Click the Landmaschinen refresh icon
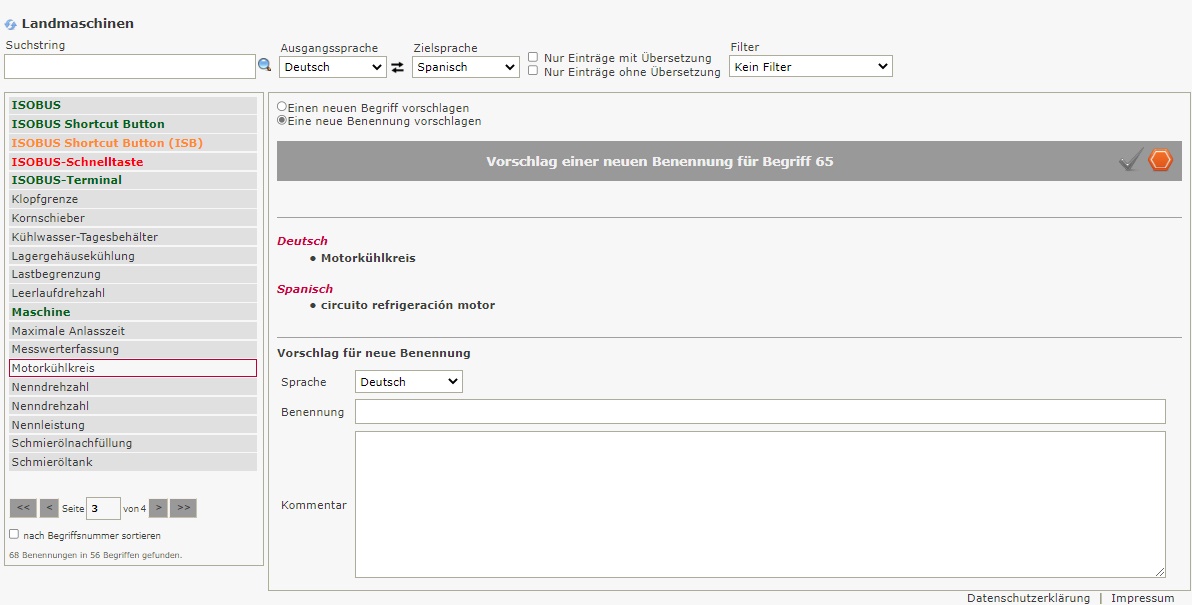 tap(11, 24)
